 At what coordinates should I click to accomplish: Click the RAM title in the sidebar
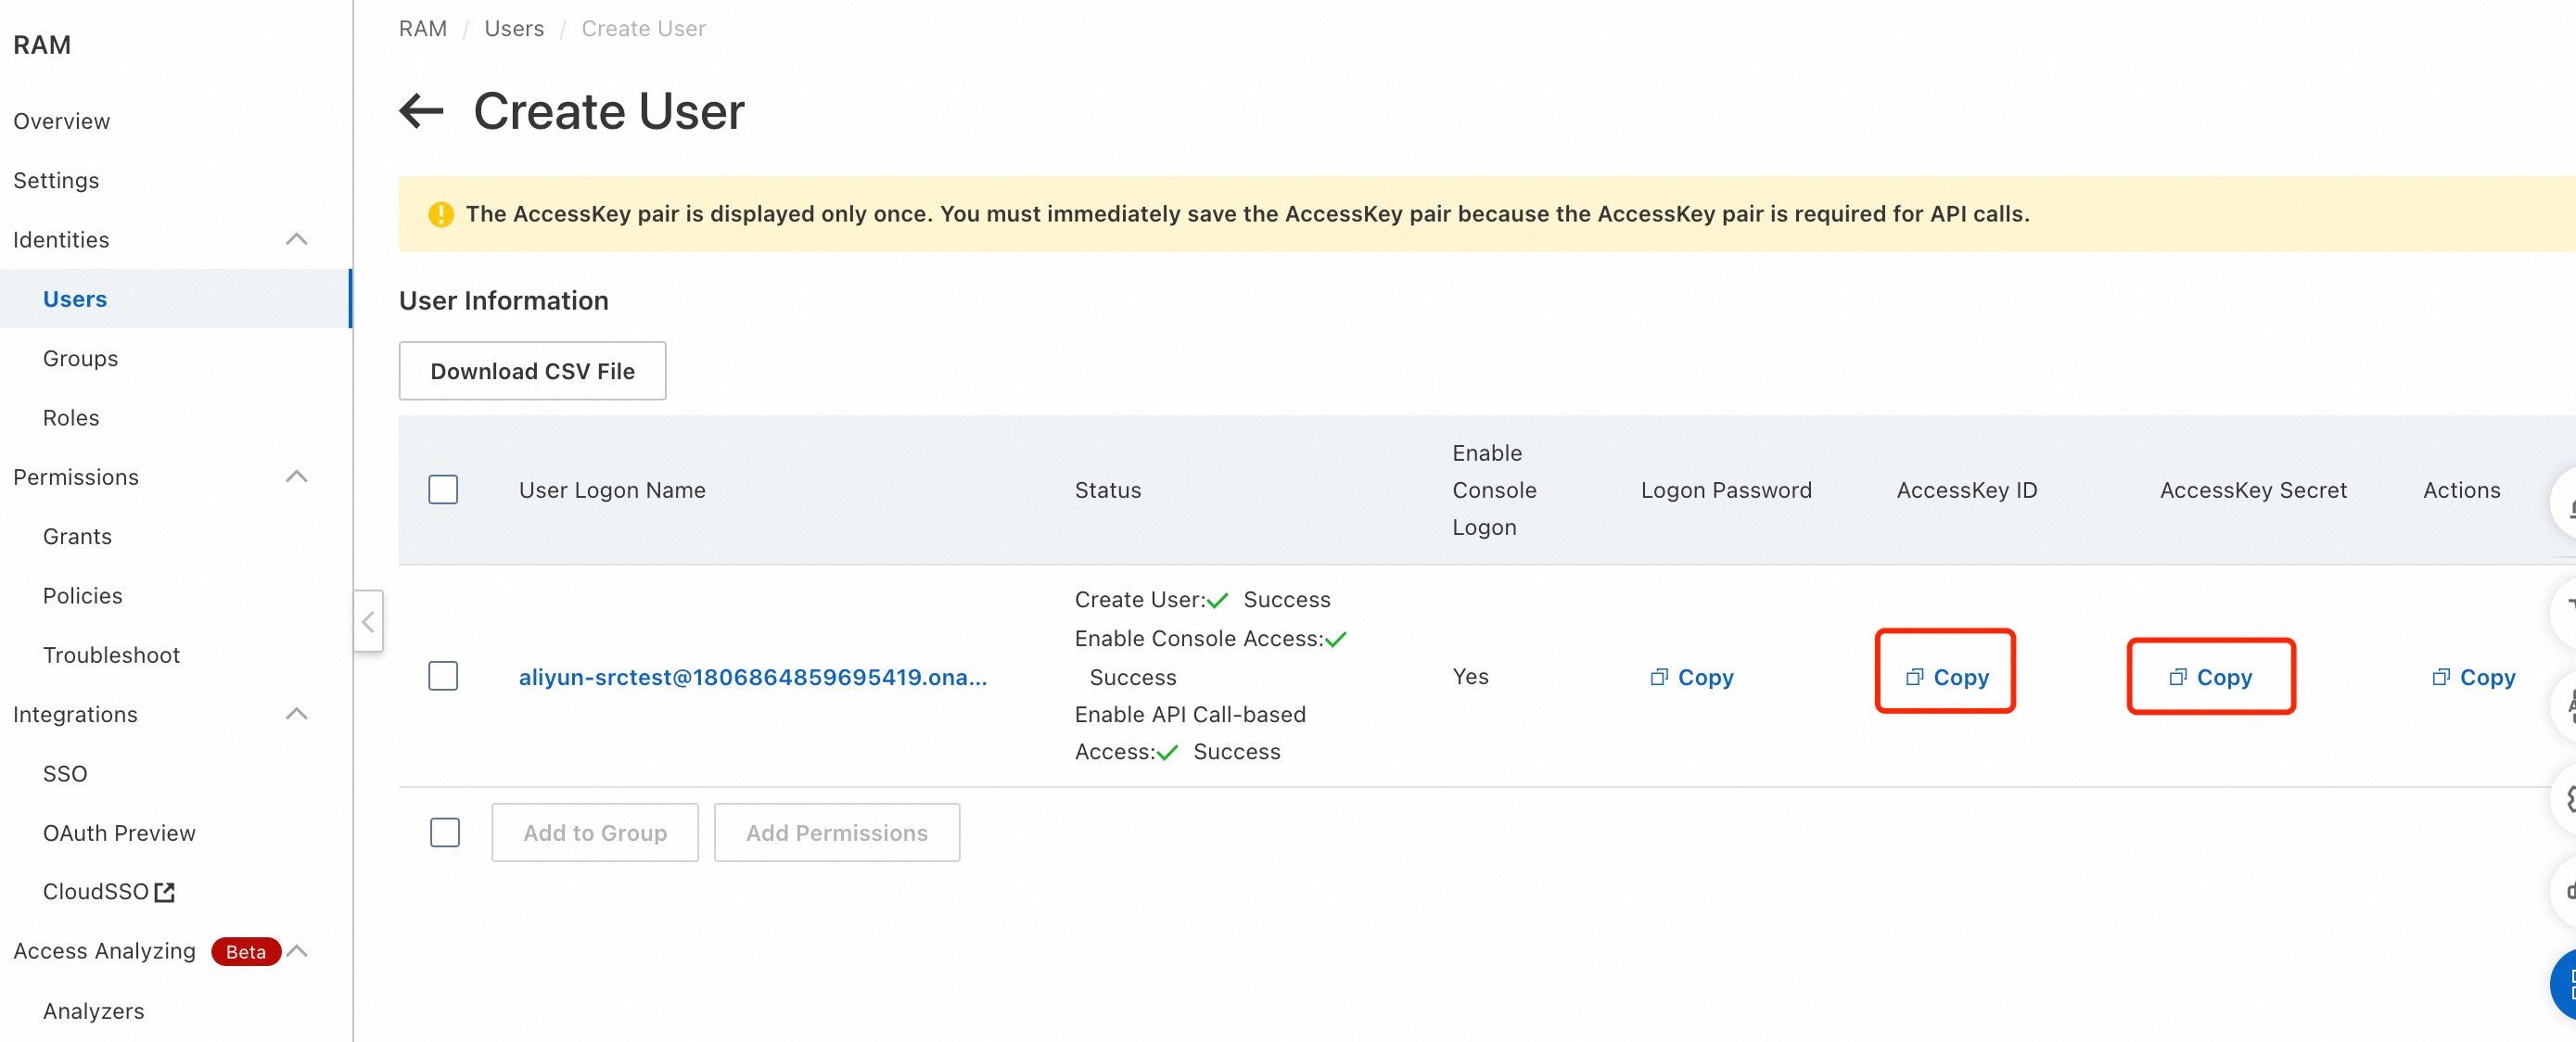click(42, 45)
